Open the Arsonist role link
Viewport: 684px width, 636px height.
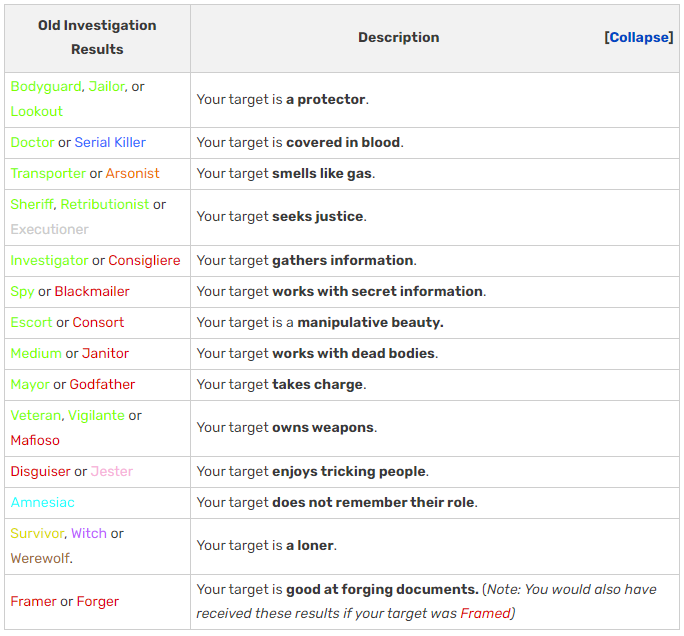133,173
